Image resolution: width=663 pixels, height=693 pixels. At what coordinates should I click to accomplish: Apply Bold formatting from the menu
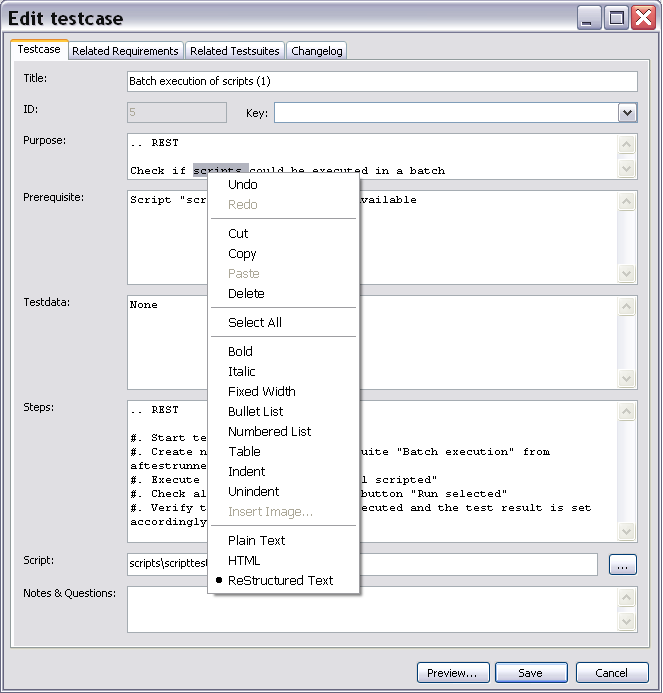coord(283,352)
